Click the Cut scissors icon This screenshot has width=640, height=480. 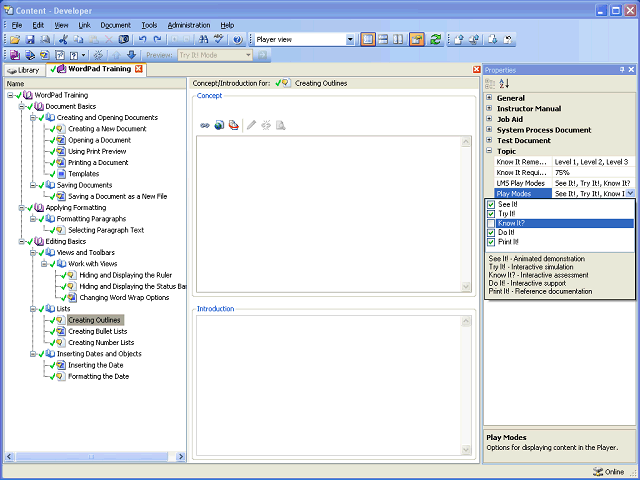pyautogui.click(x=63, y=40)
